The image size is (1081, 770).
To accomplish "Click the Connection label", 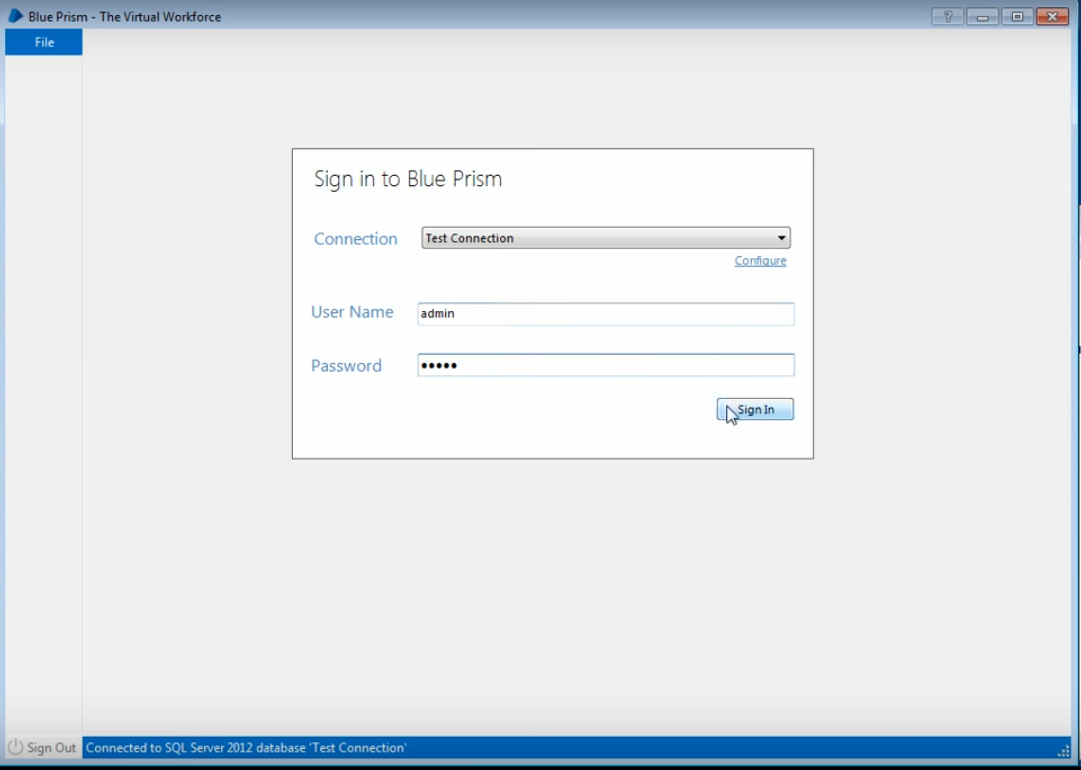I will (356, 239).
